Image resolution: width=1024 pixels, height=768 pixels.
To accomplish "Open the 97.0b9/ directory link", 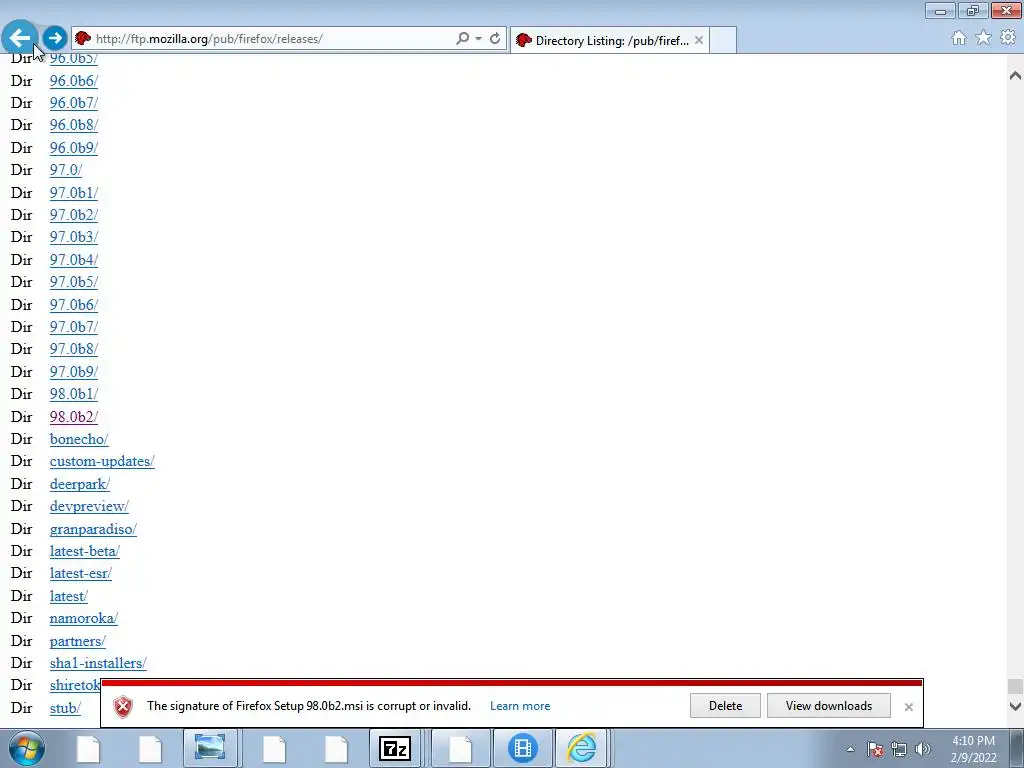I will click(x=74, y=372).
